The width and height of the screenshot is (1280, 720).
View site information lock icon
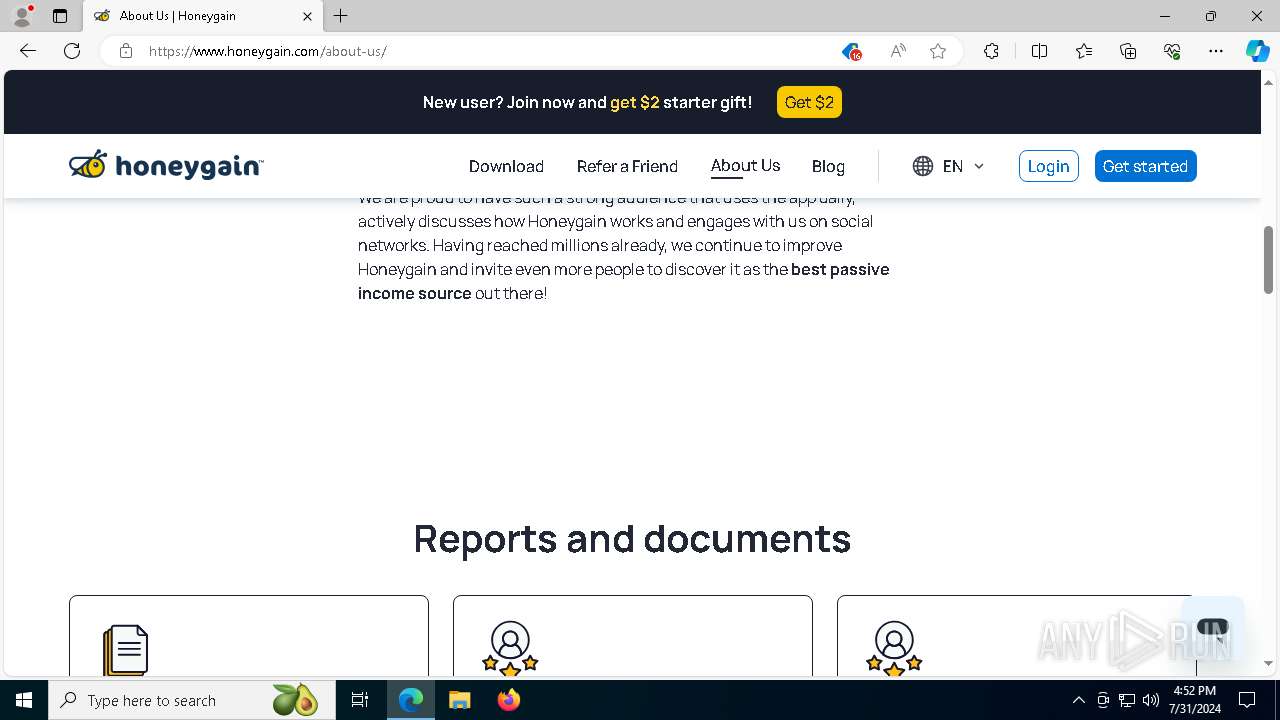click(126, 51)
